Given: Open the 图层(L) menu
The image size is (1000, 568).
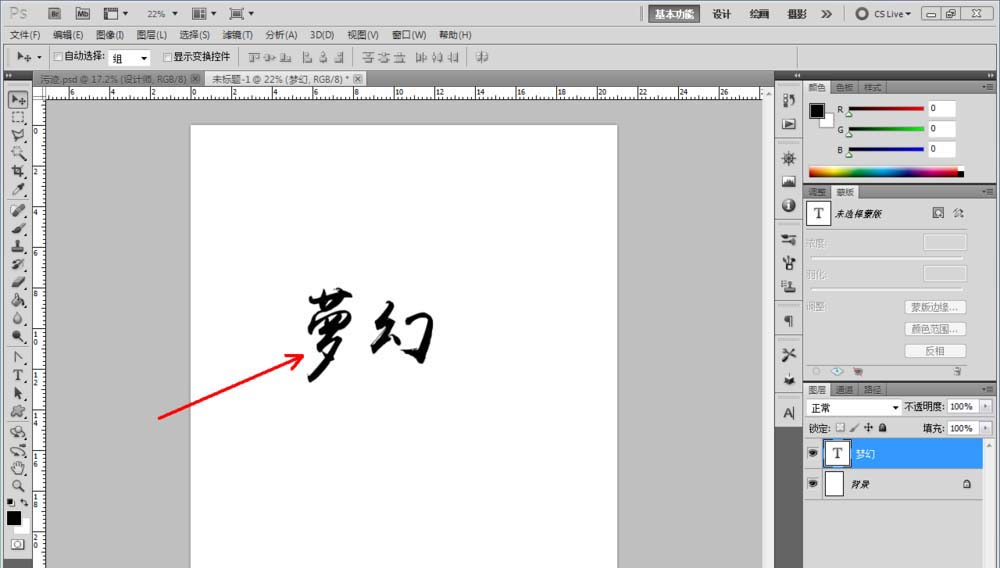Looking at the screenshot, I should pyautogui.click(x=151, y=35).
